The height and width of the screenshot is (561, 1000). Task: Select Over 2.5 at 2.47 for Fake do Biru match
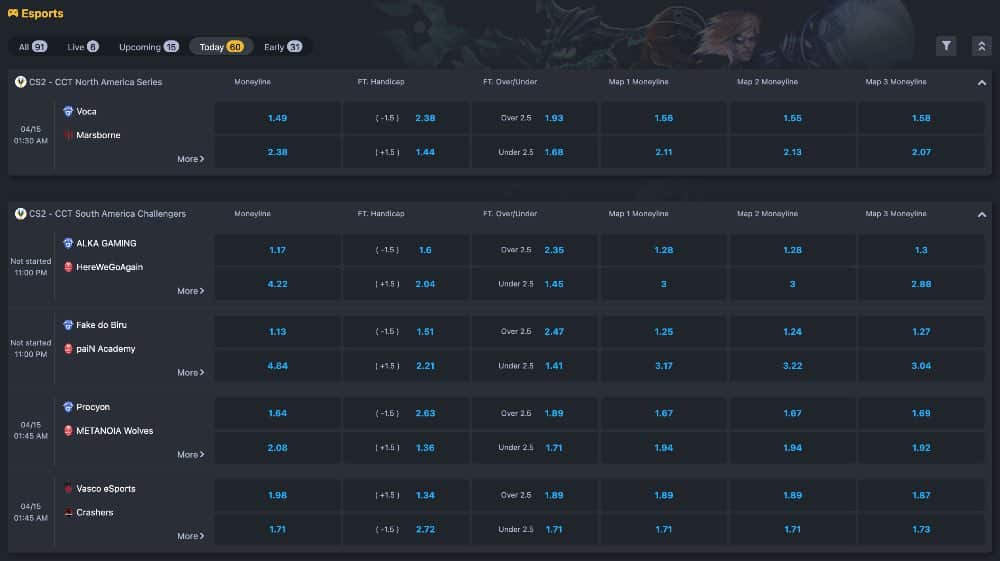(x=534, y=332)
